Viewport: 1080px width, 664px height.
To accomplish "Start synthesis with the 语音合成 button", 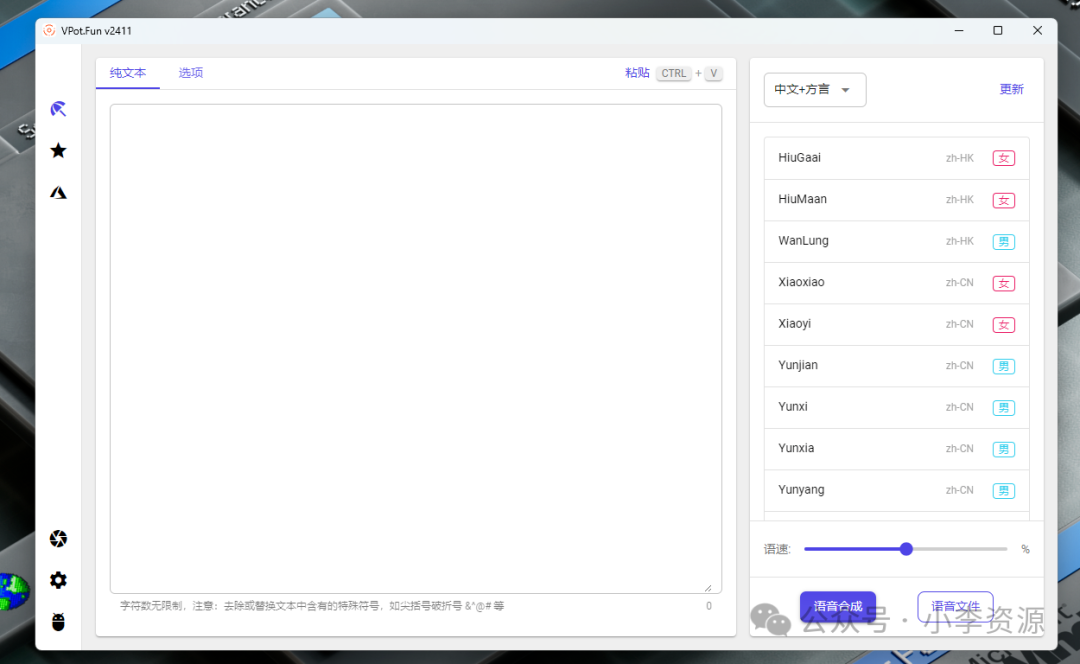I will (838, 606).
